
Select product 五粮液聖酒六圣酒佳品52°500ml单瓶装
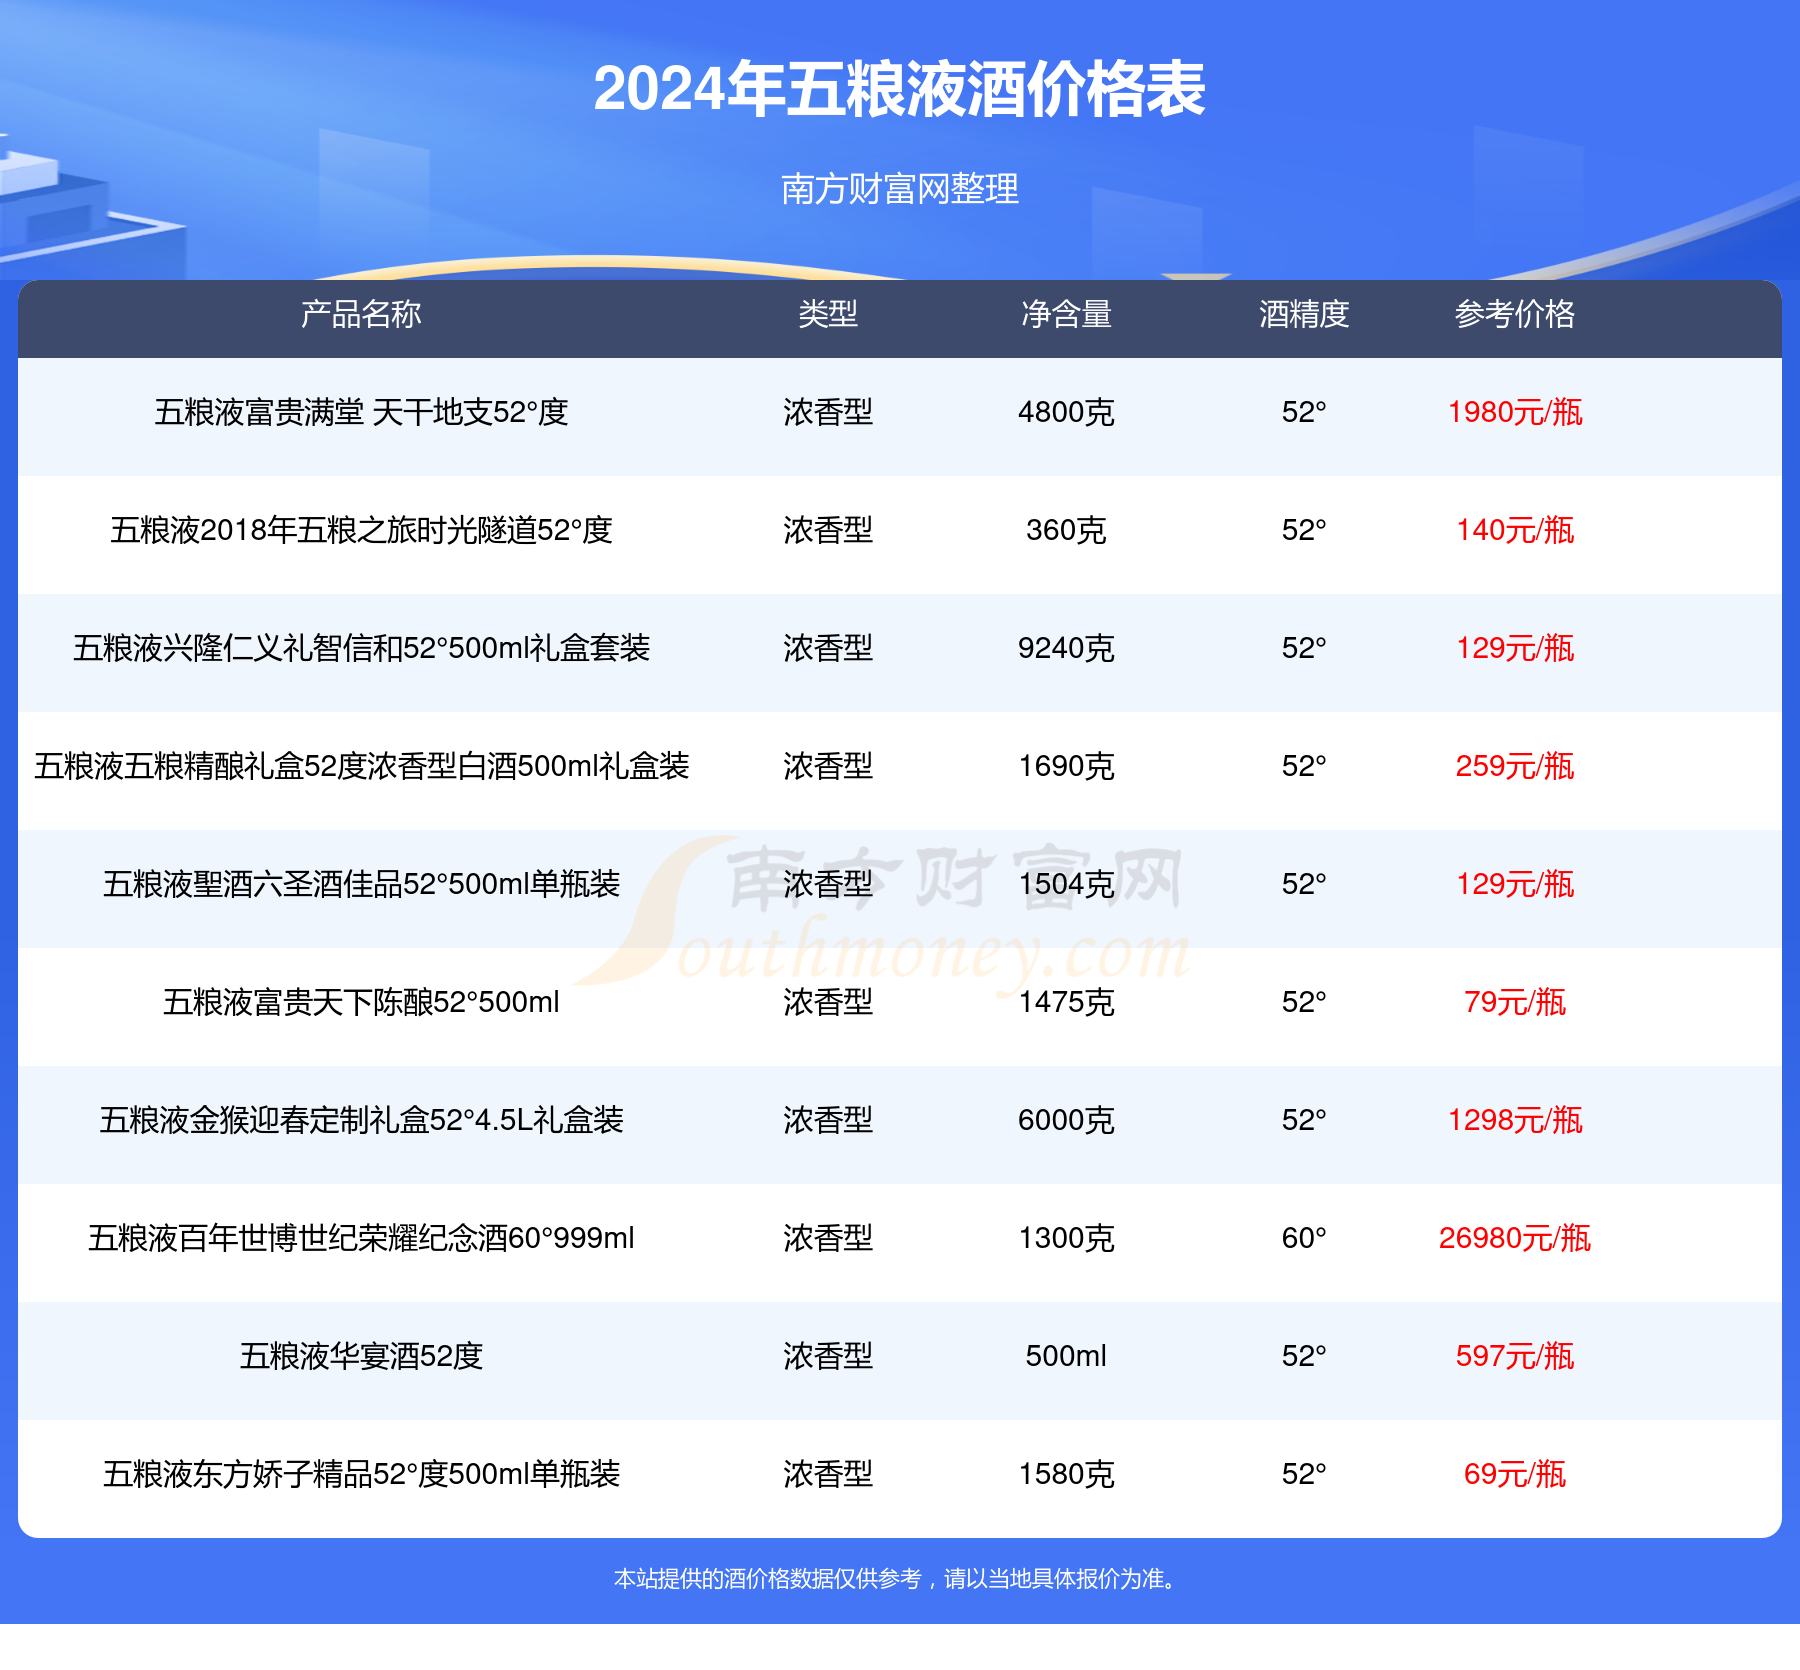pos(361,884)
